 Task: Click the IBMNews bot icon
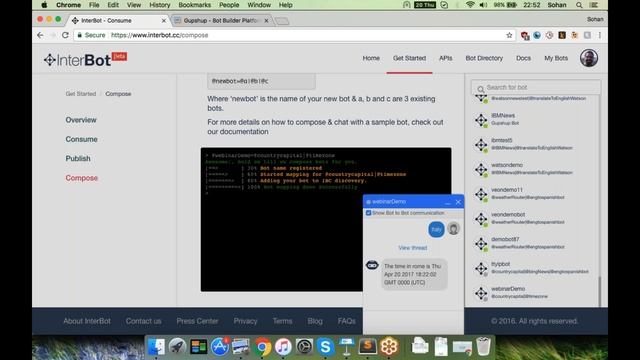tap(481, 120)
